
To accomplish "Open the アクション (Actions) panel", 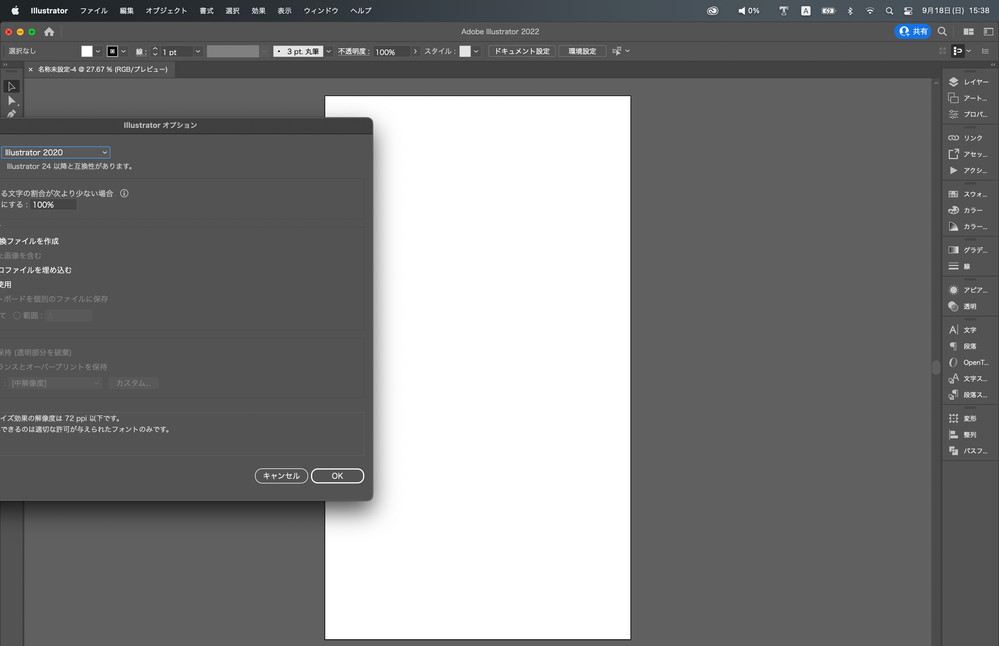I will point(968,170).
